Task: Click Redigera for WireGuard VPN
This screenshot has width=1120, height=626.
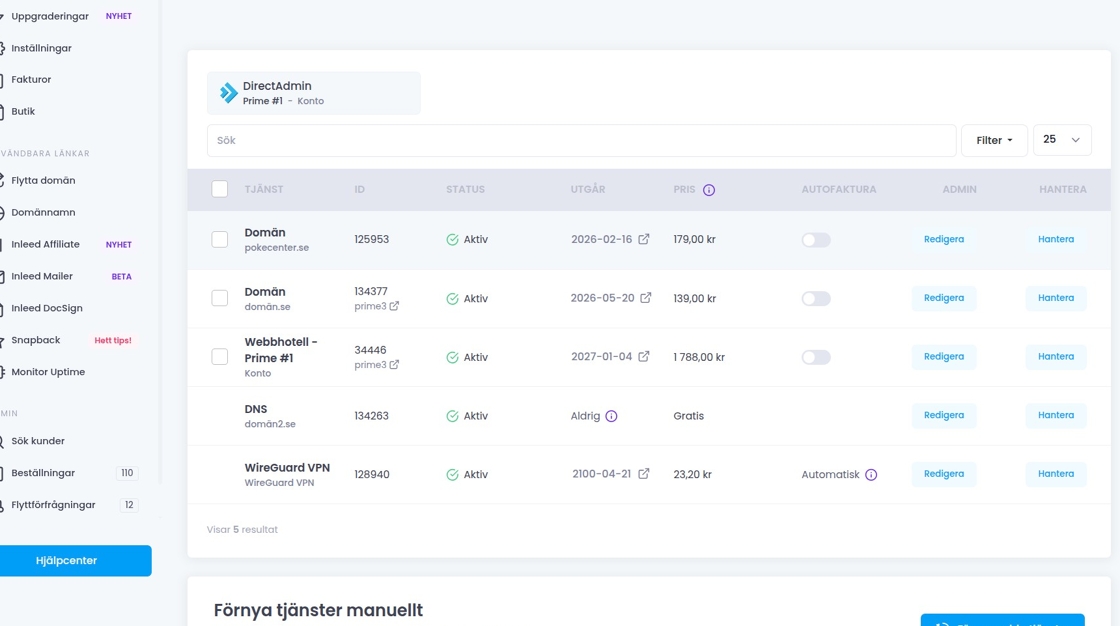Action: pos(943,474)
